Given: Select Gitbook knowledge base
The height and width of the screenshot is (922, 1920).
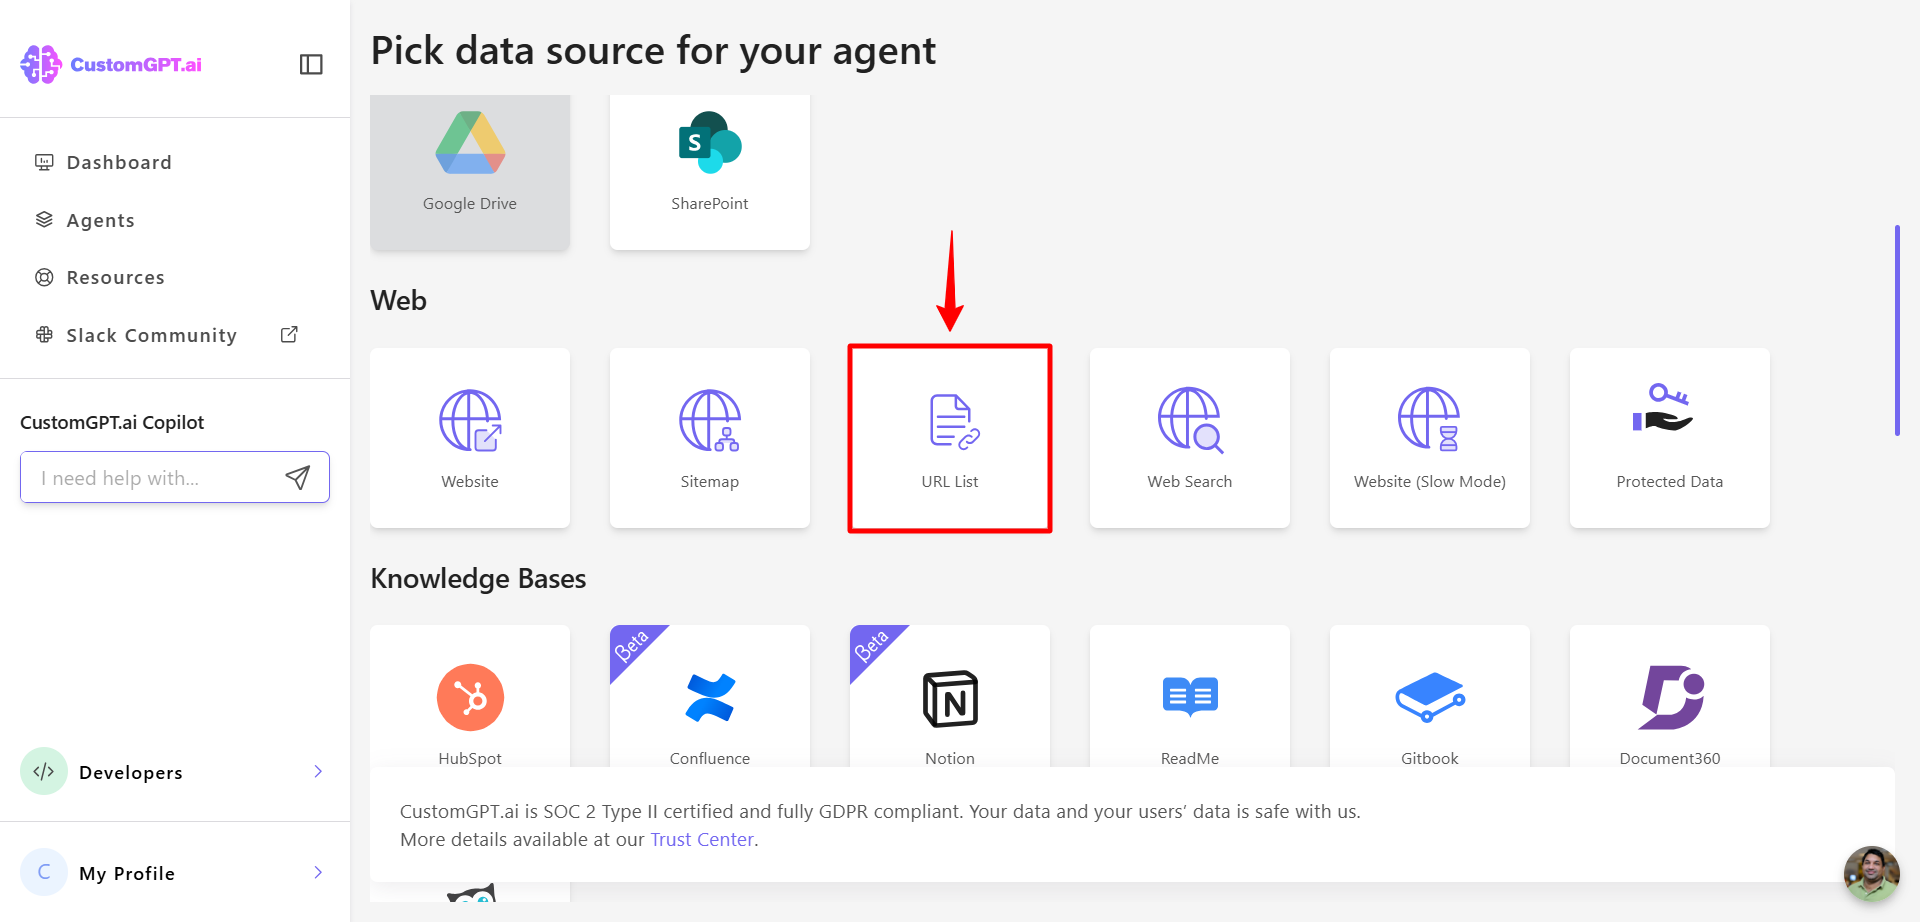Looking at the screenshot, I should pos(1430,697).
